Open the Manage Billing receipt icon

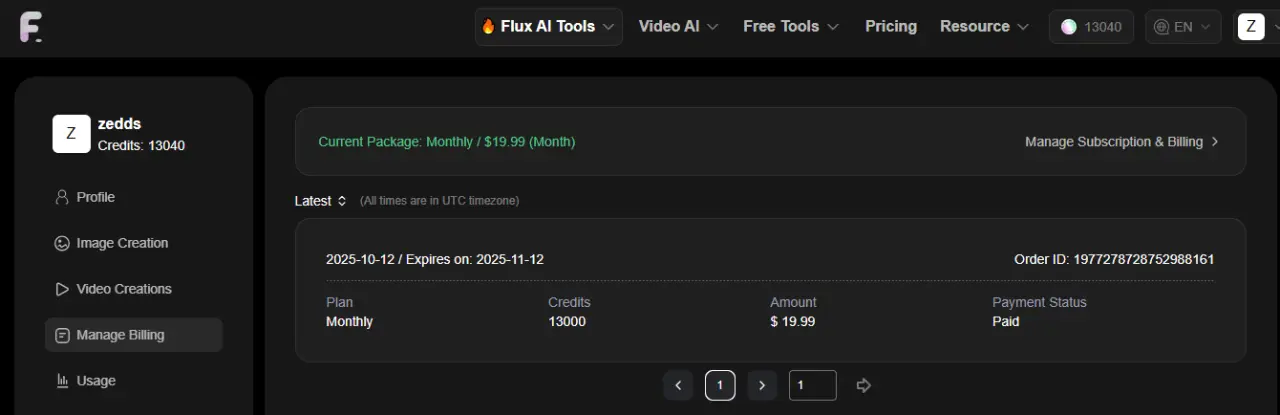pos(62,335)
